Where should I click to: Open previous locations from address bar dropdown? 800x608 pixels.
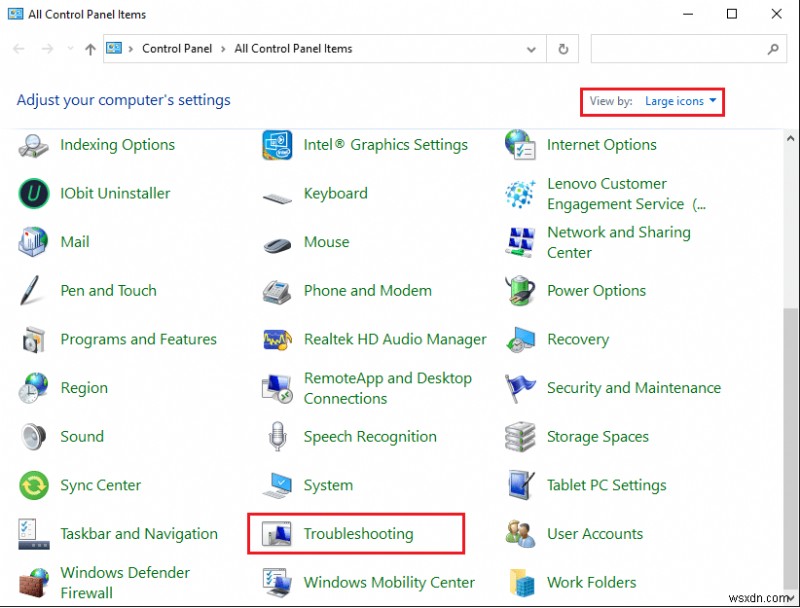(531, 48)
